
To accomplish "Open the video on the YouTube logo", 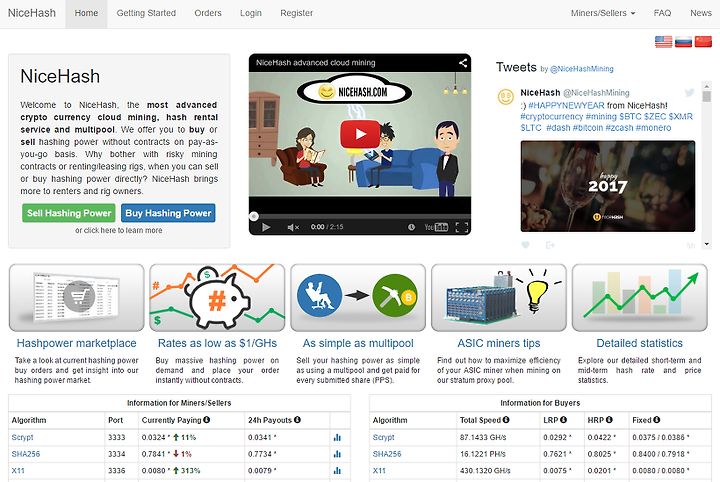I will click(x=436, y=227).
